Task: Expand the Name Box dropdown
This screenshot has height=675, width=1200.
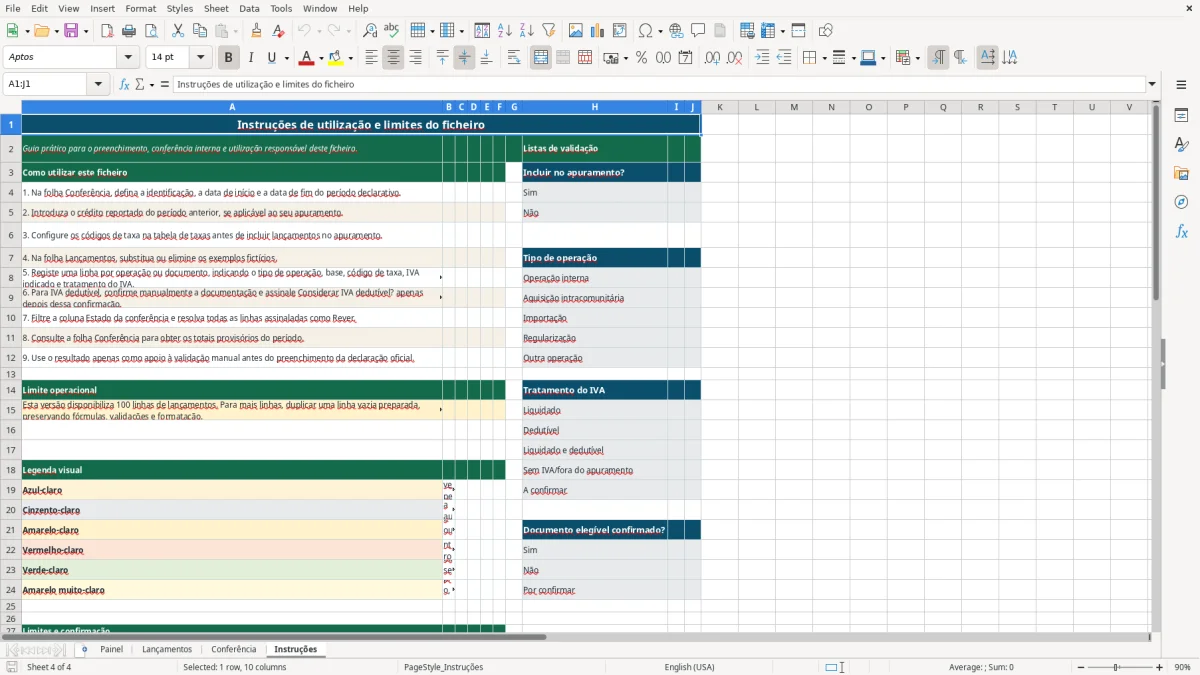Action: (98, 85)
